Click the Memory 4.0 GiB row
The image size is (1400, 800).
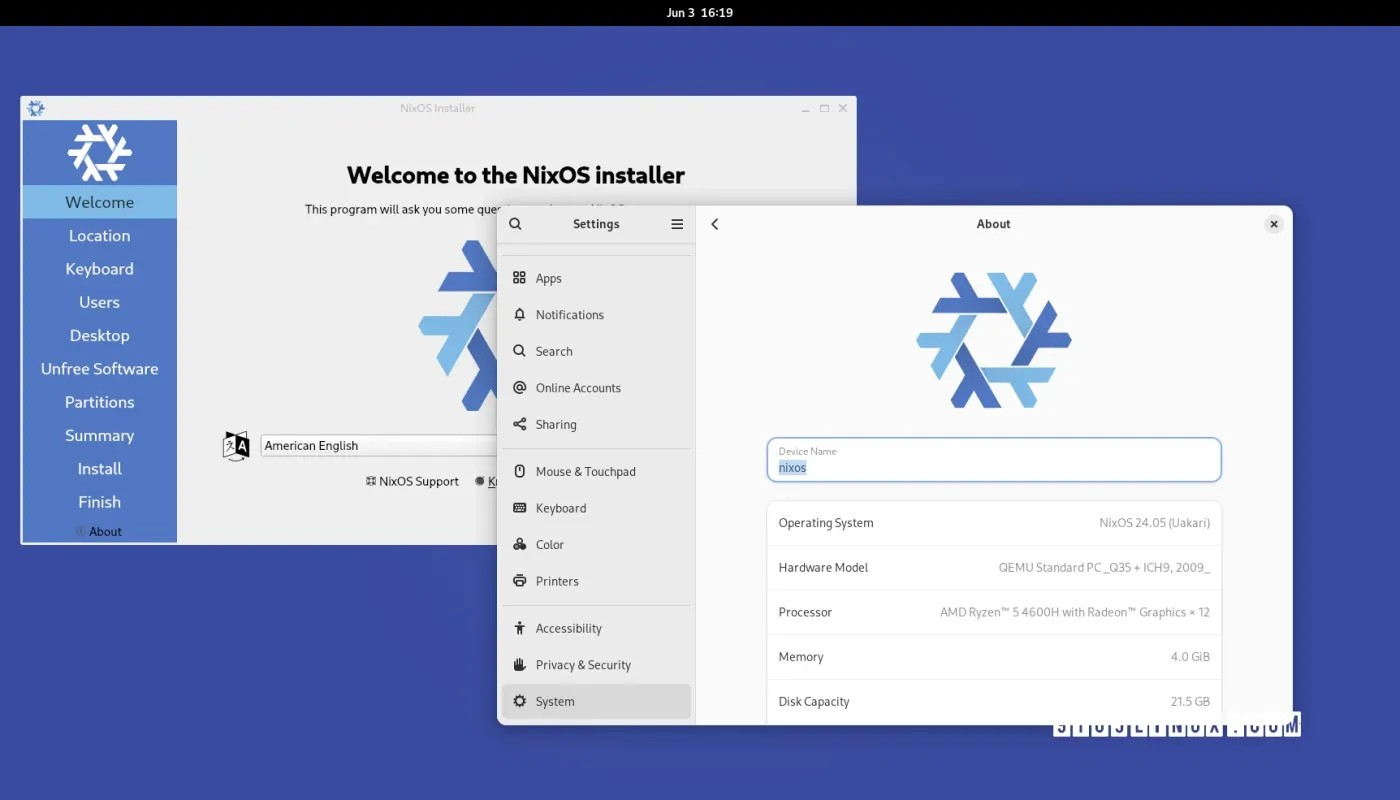(x=994, y=657)
